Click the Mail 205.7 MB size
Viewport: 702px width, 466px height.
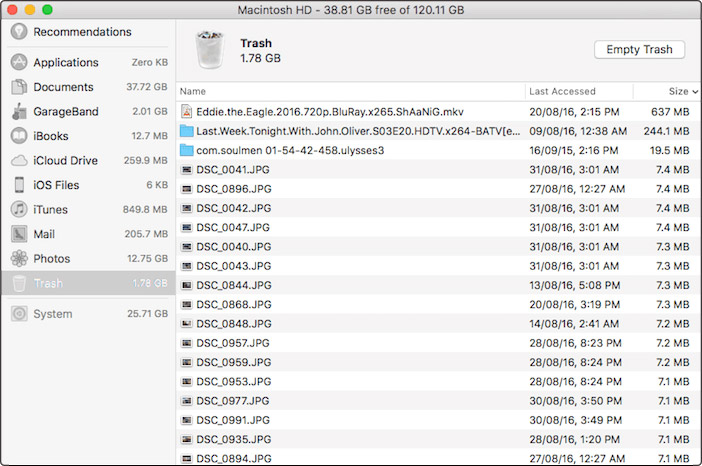[146, 234]
